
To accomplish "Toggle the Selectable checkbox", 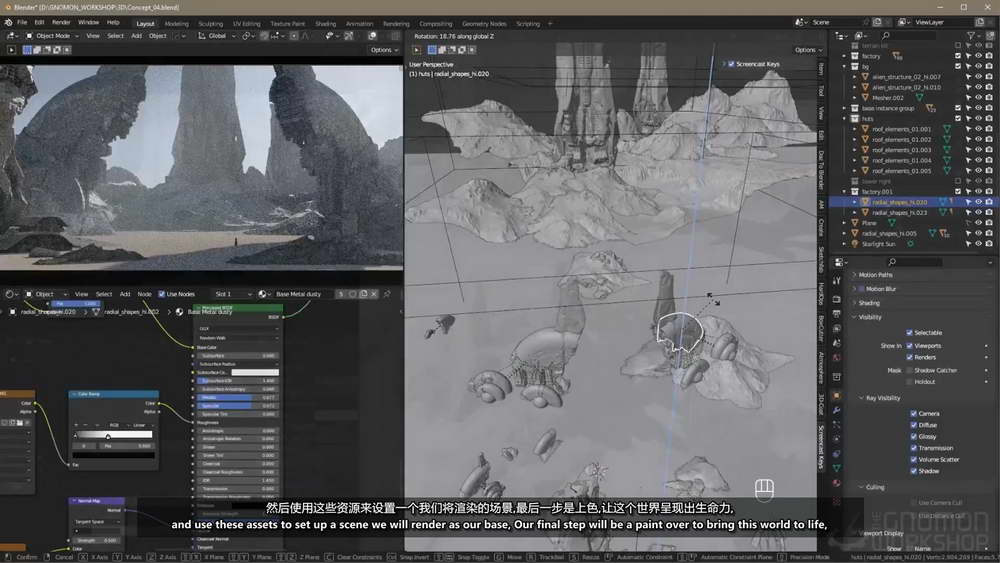I will pos(909,333).
